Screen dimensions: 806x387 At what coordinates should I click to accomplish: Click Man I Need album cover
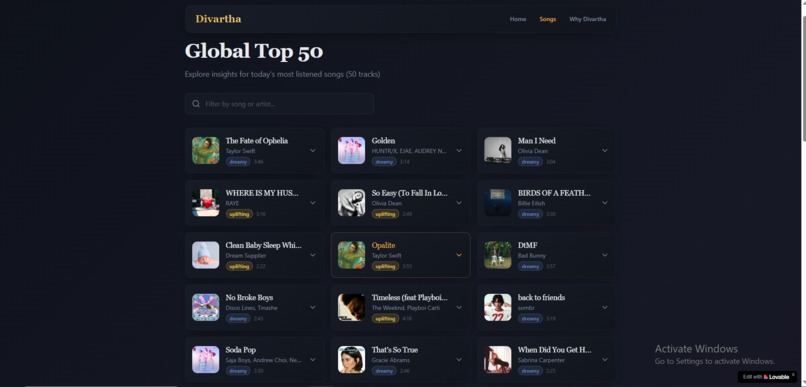[x=498, y=151]
